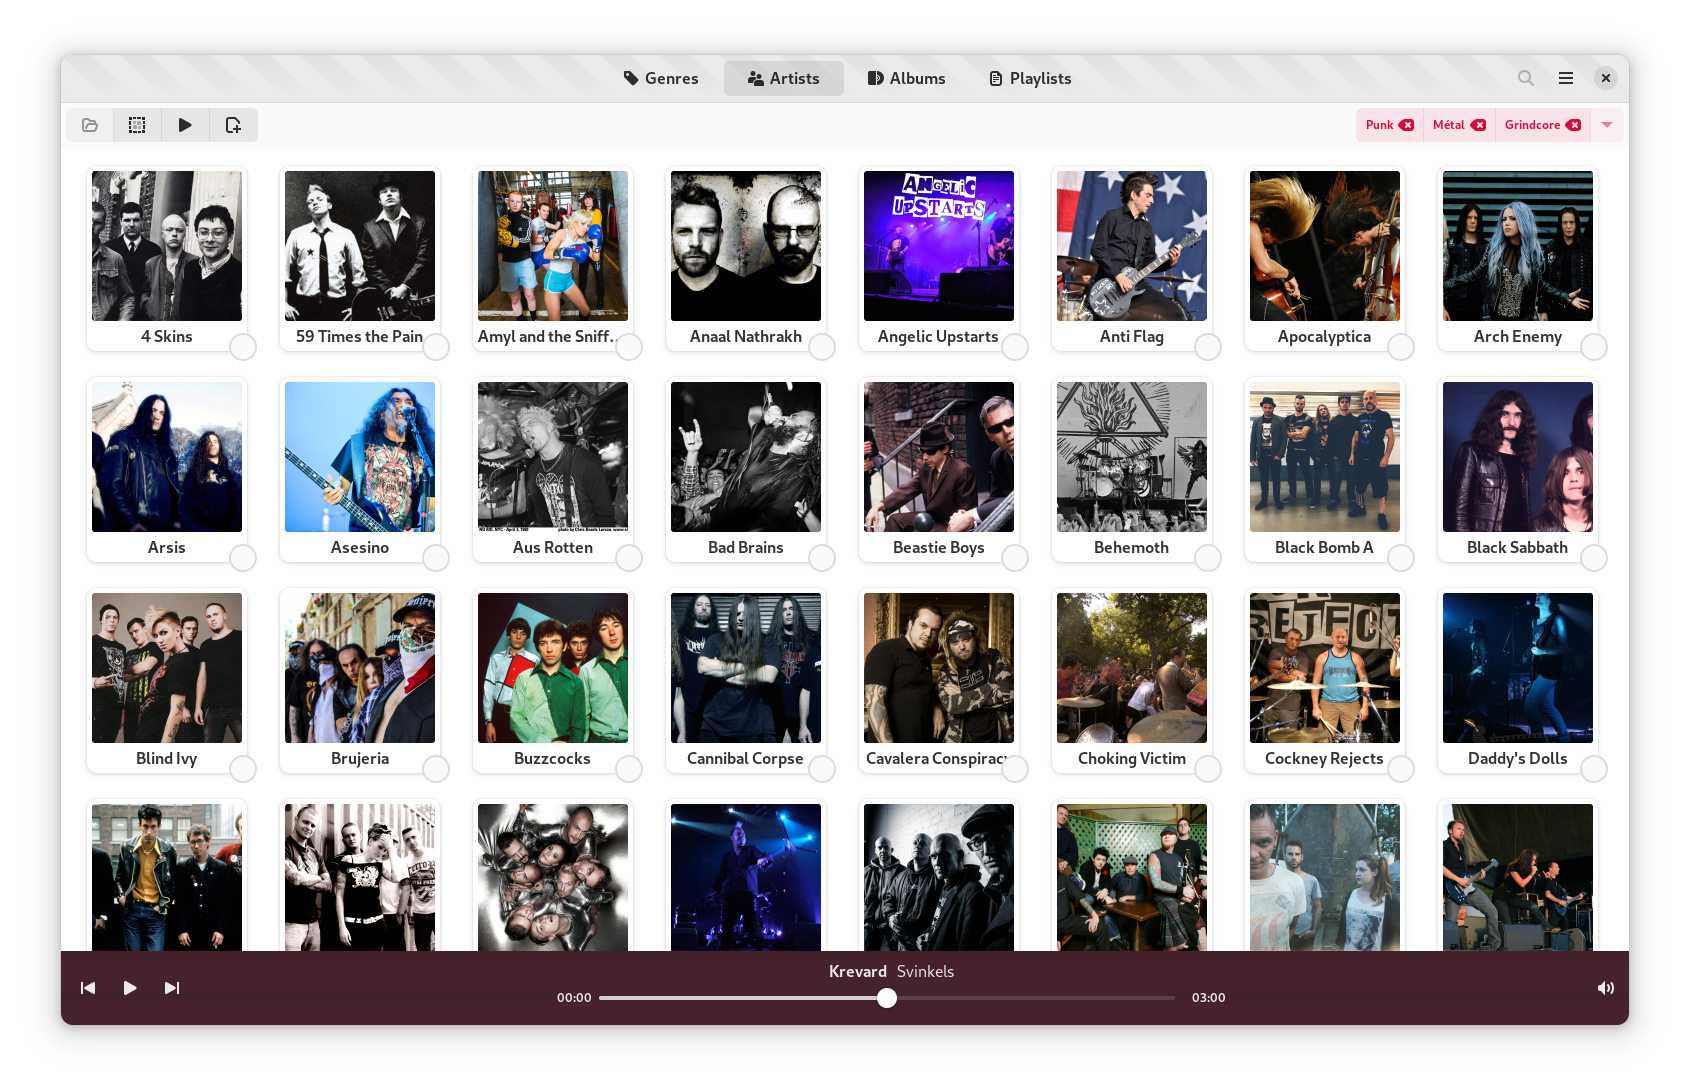Select the Blind Ivy checkbox circle
The height and width of the screenshot is (1092, 1690).
pos(243,769)
